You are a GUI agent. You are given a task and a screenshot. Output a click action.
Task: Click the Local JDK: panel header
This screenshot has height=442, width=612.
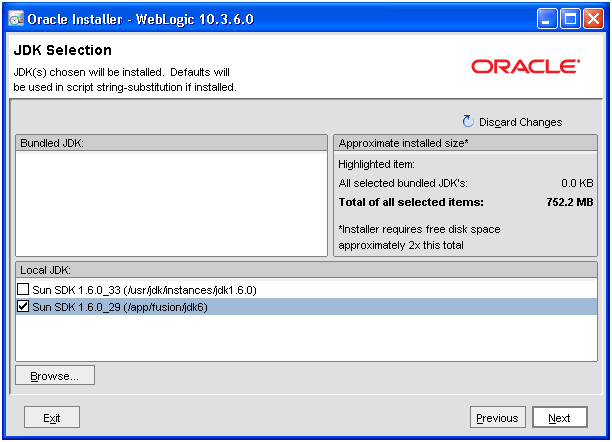pyautogui.click(x=306, y=270)
